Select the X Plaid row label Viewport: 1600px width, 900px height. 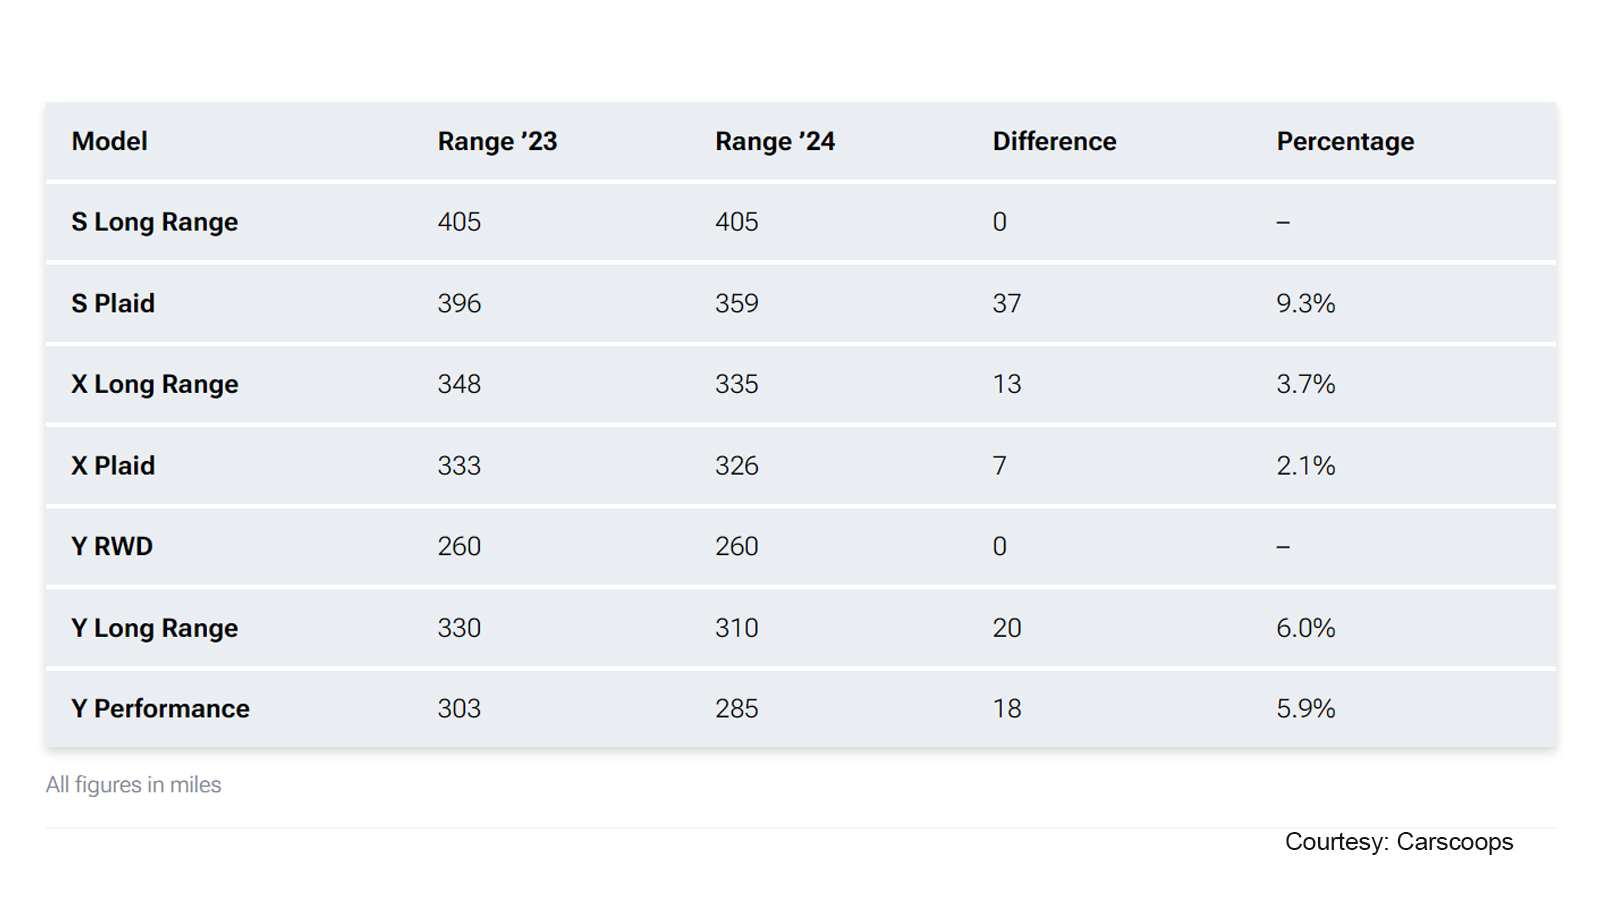[113, 466]
